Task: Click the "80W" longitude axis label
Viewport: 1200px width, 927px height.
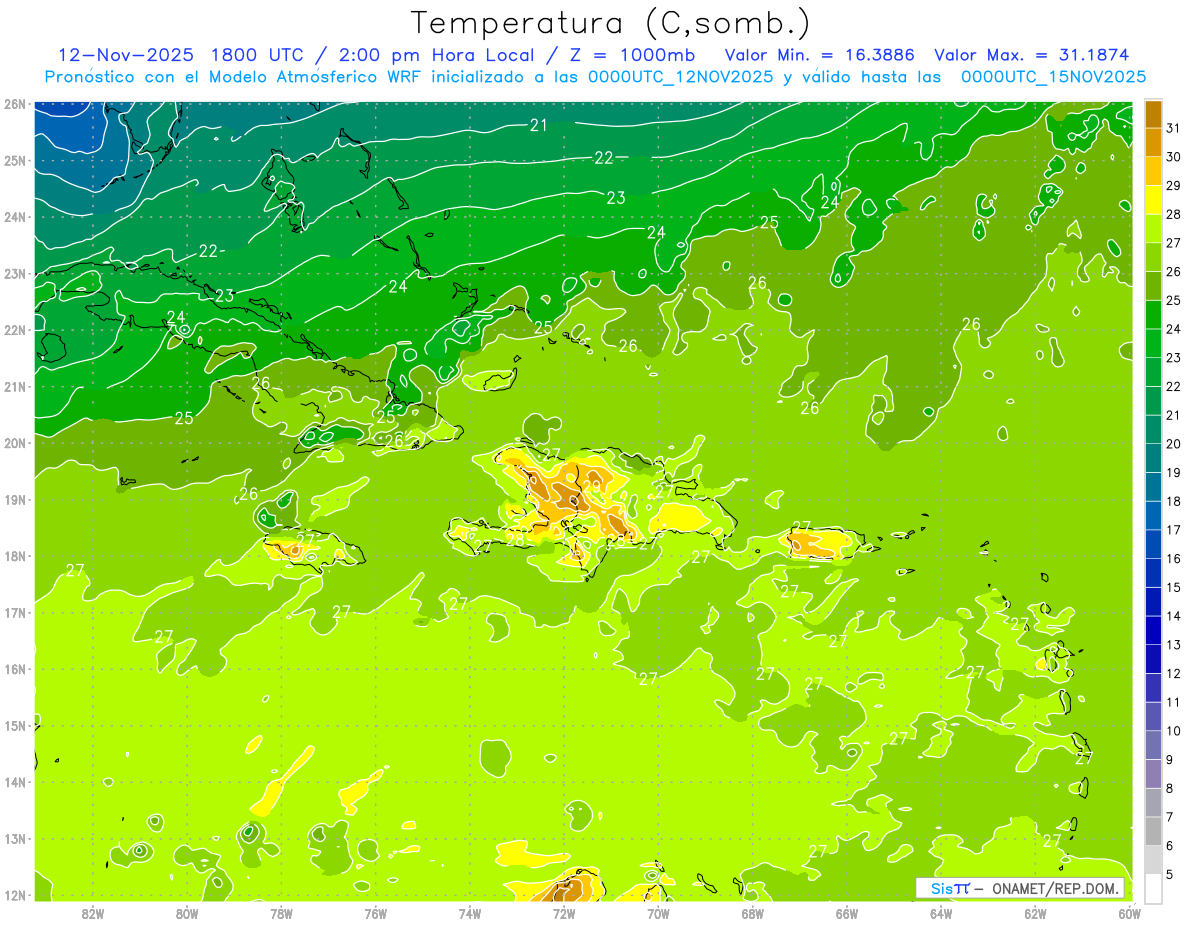Action: (x=187, y=912)
